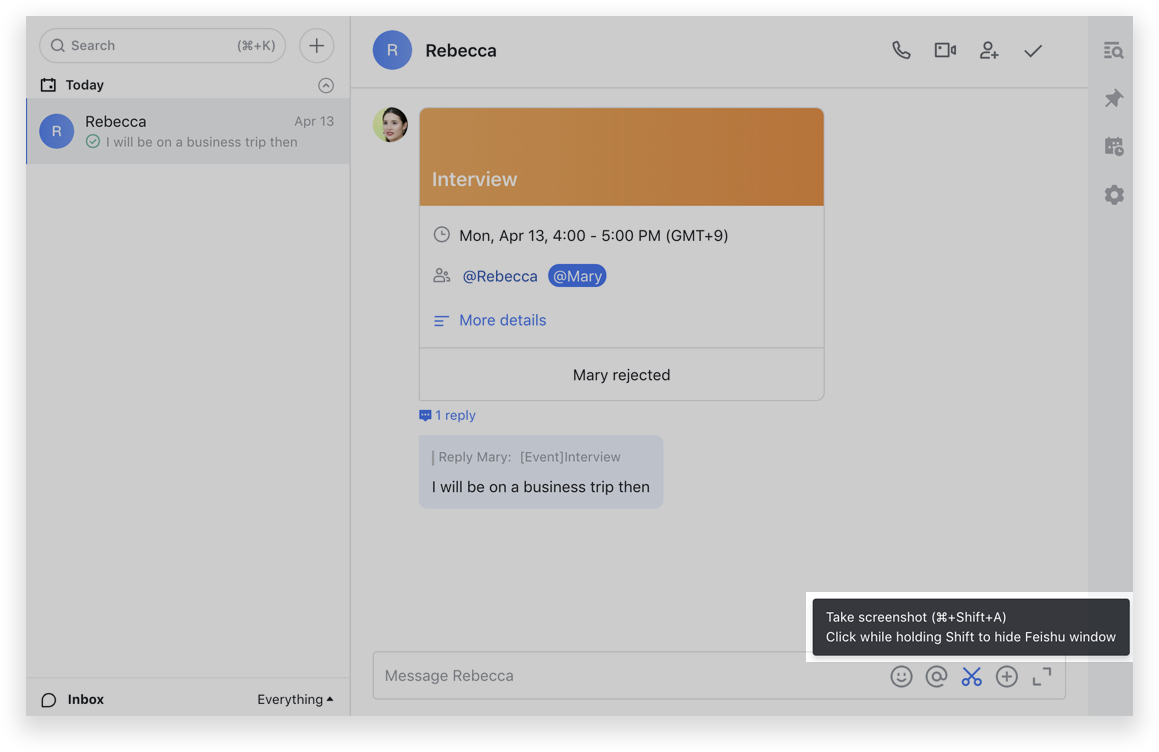Click the quoted Reply Mary: [Event]Interview text

[529, 457]
